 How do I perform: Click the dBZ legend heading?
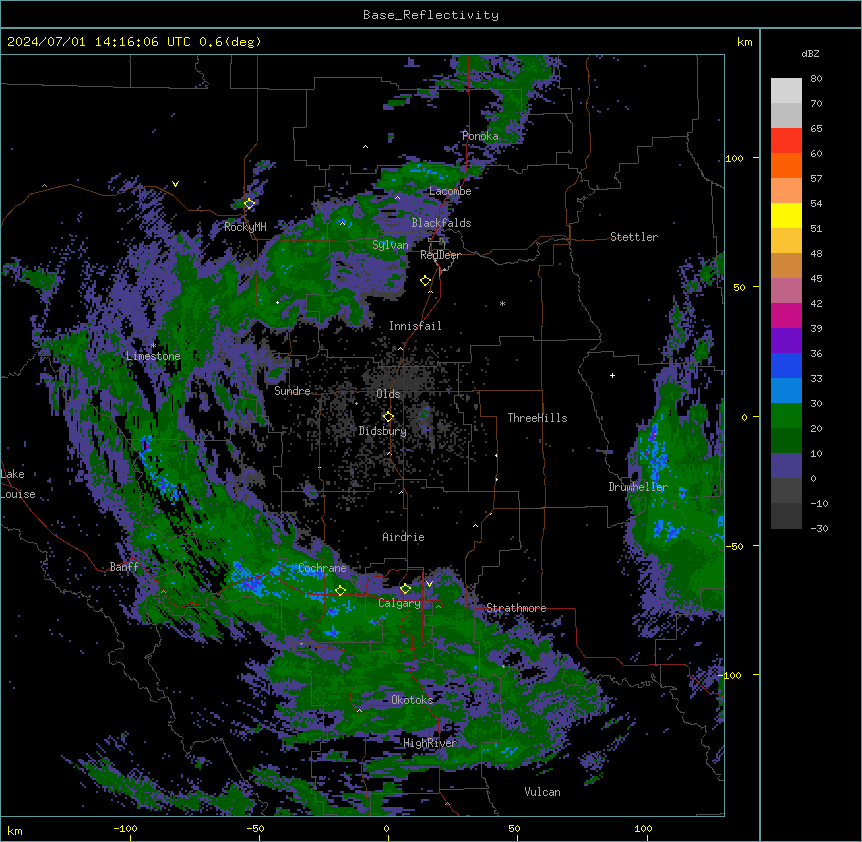810,53
